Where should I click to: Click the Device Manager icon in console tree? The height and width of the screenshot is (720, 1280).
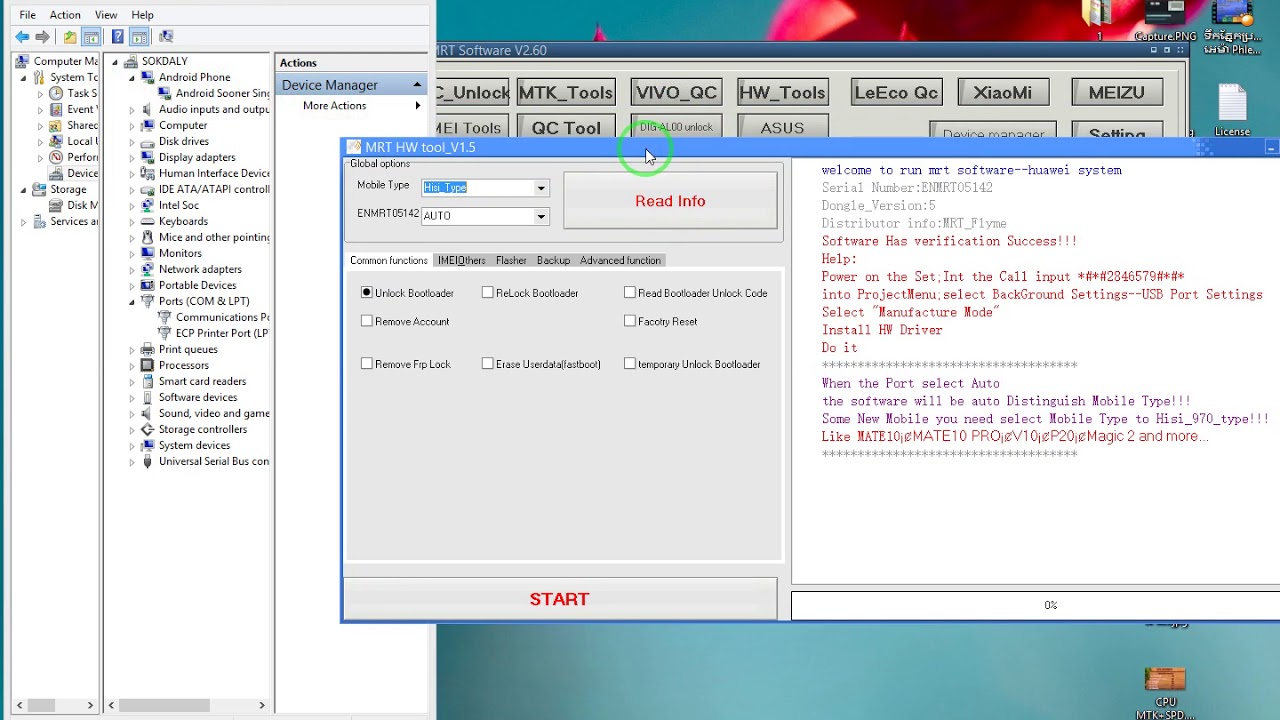click(x=56, y=173)
